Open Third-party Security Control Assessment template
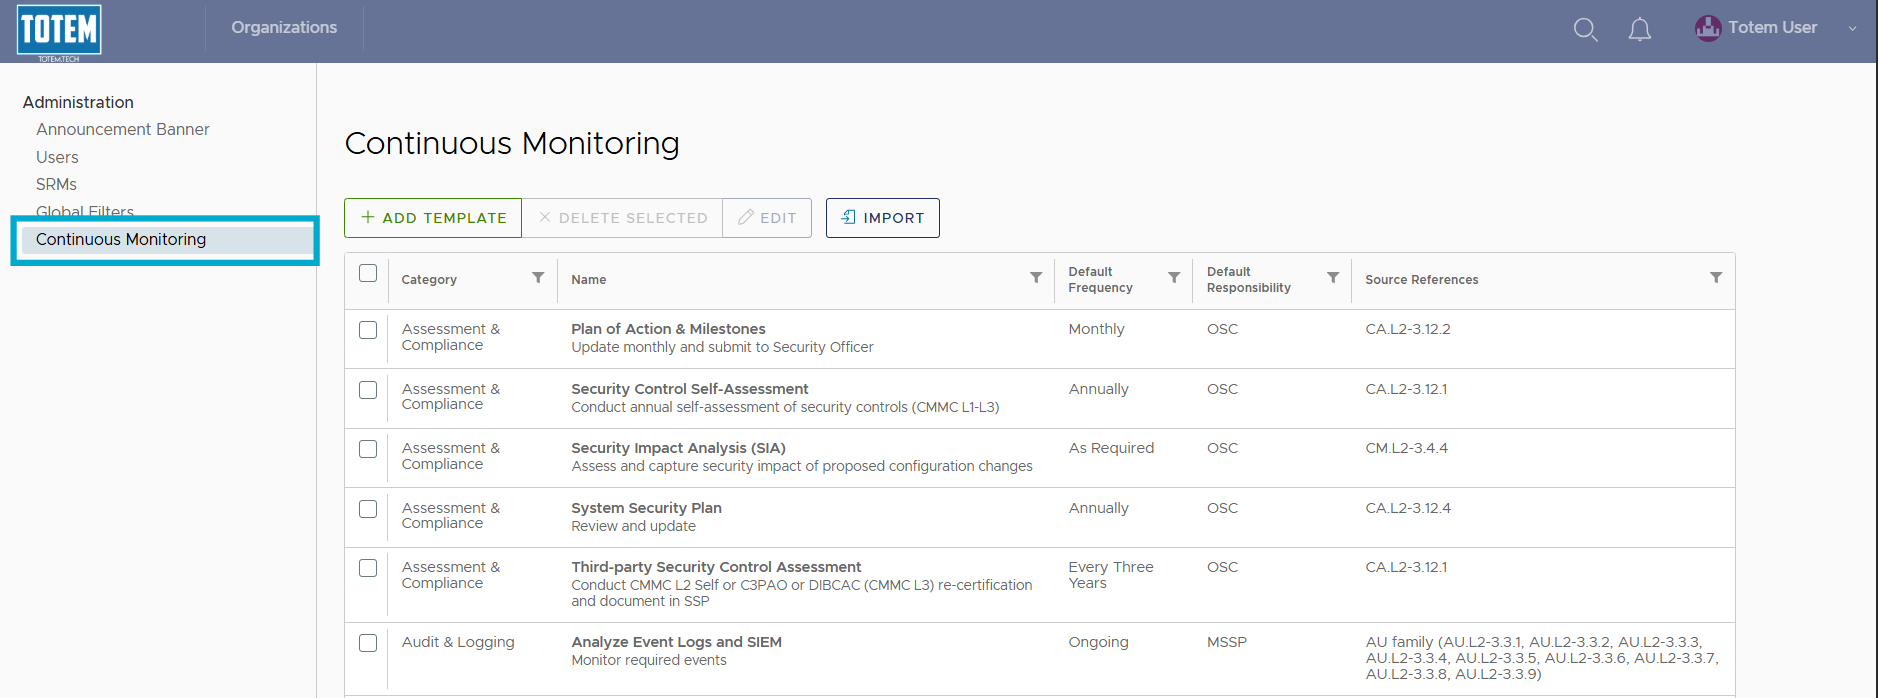This screenshot has width=1878, height=698. (716, 567)
